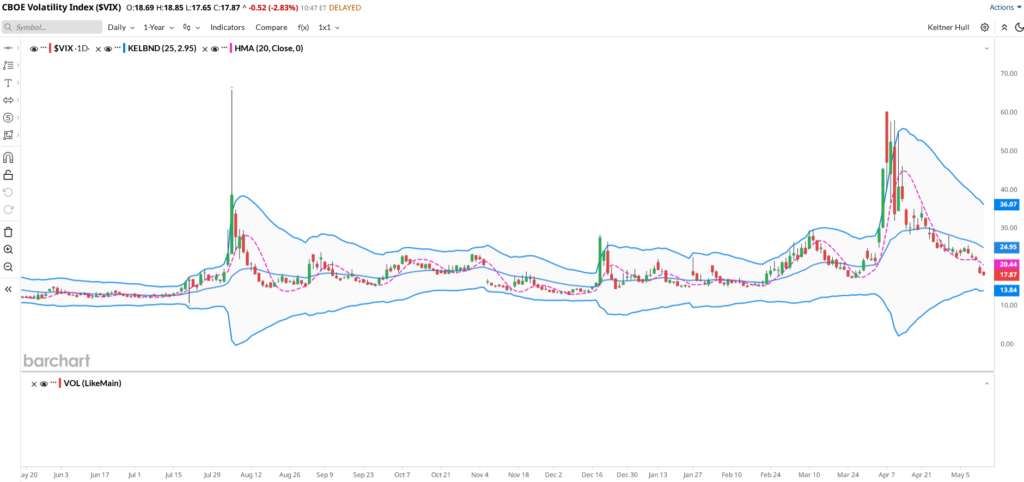Viewport: 1024px width, 482px height.
Task: Open the Actions dropdown menu
Action: (x=1002, y=7)
